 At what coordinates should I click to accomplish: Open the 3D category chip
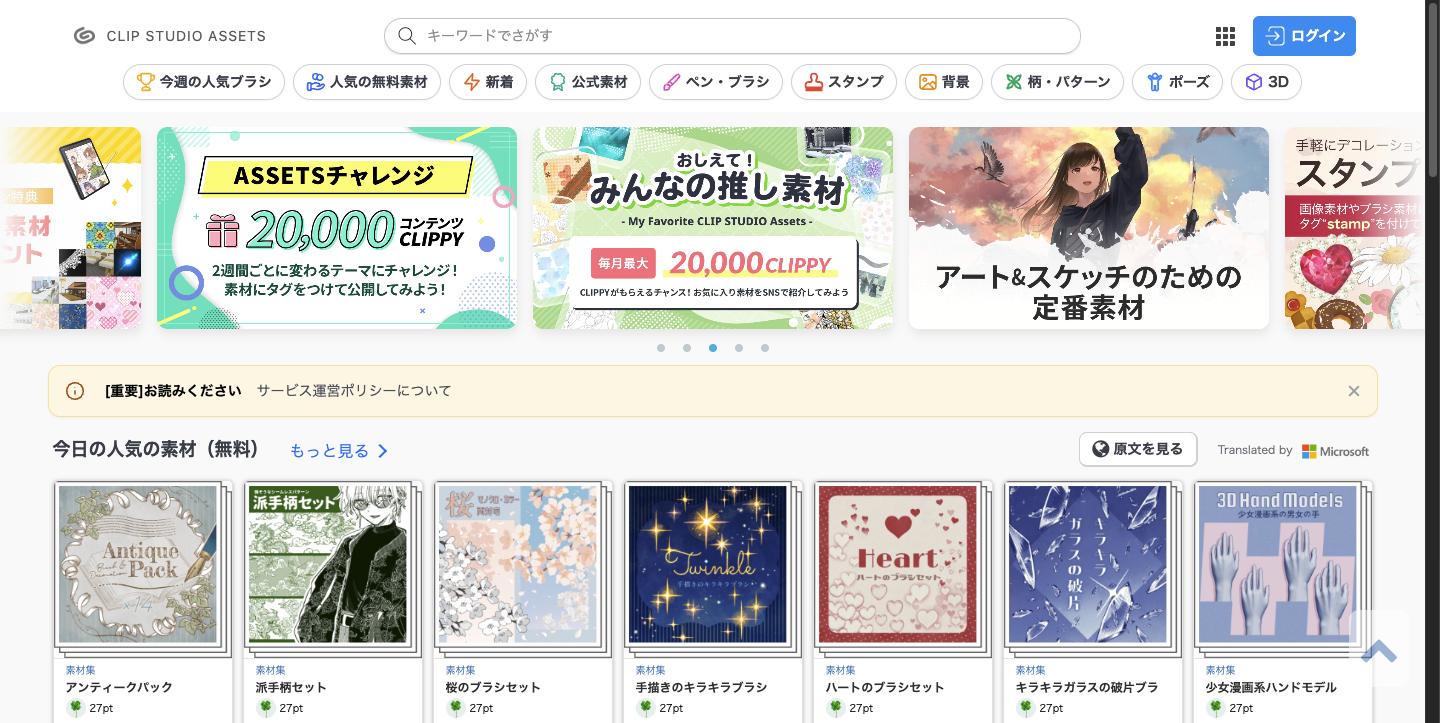(1266, 82)
